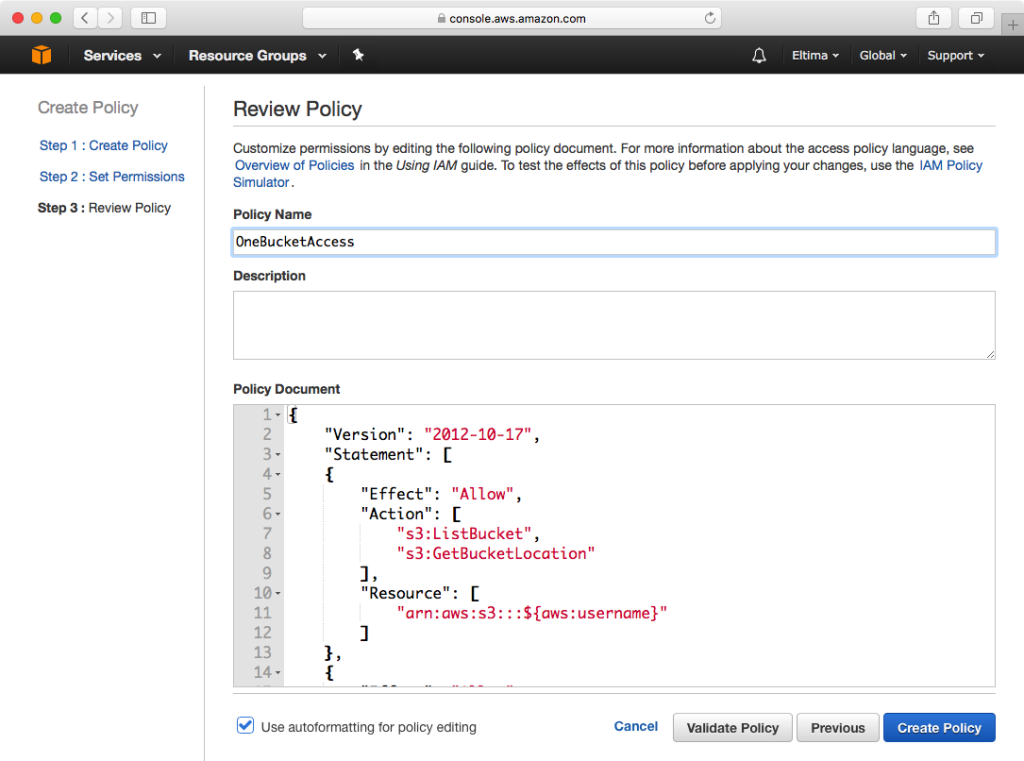Open Safari tab overview icon
The width and height of the screenshot is (1024, 761).
pos(975,18)
